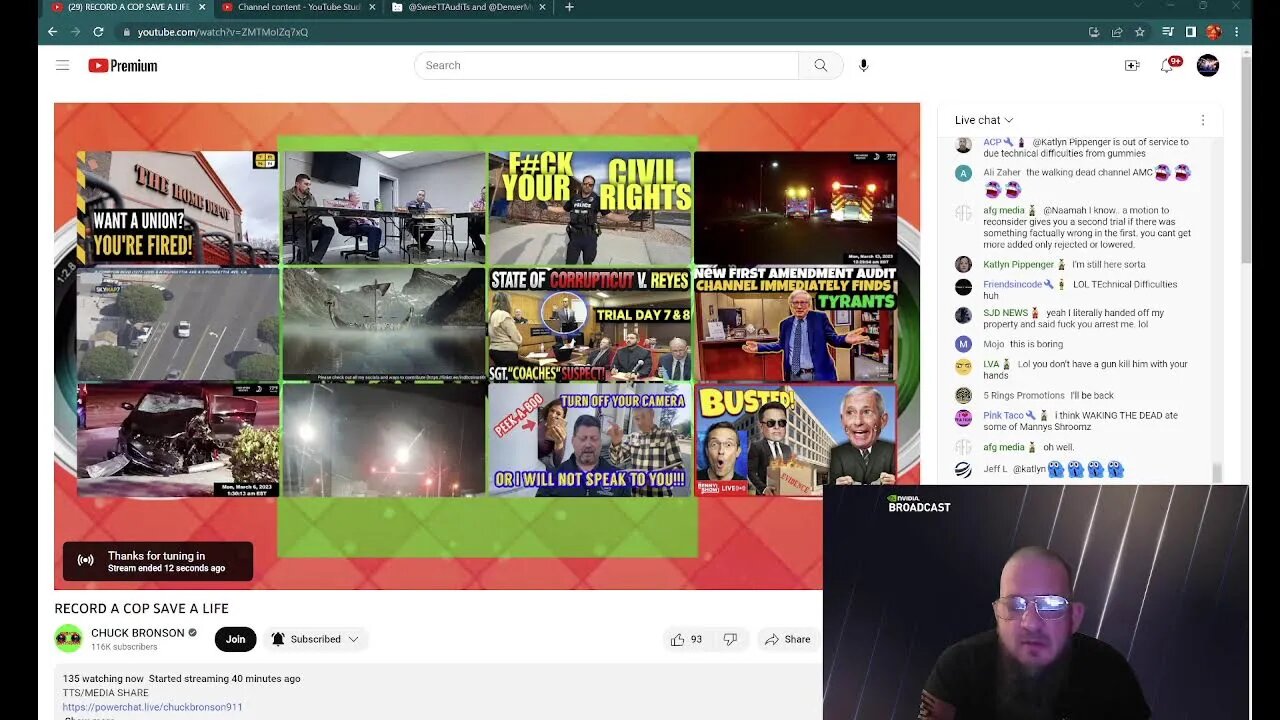The width and height of the screenshot is (1280, 720).
Task: Click the '116K subscribers' text
Action: click(124, 647)
